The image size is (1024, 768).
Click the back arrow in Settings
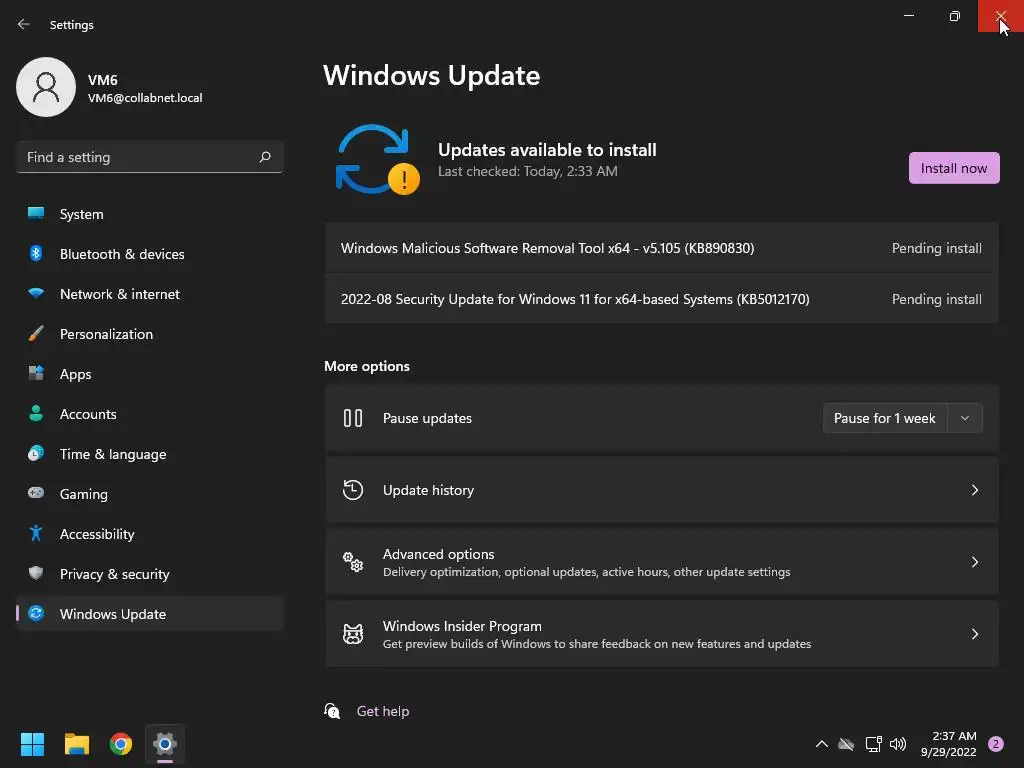[x=24, y=24]
